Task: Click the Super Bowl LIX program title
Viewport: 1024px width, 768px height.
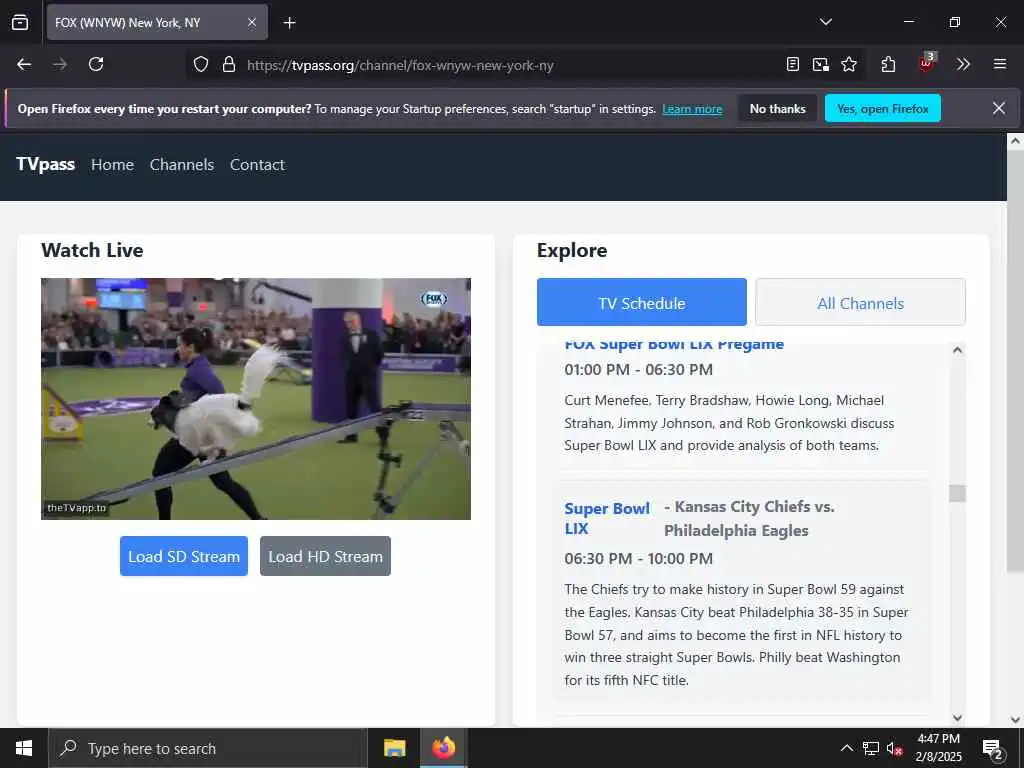Action: click(607, 519)
